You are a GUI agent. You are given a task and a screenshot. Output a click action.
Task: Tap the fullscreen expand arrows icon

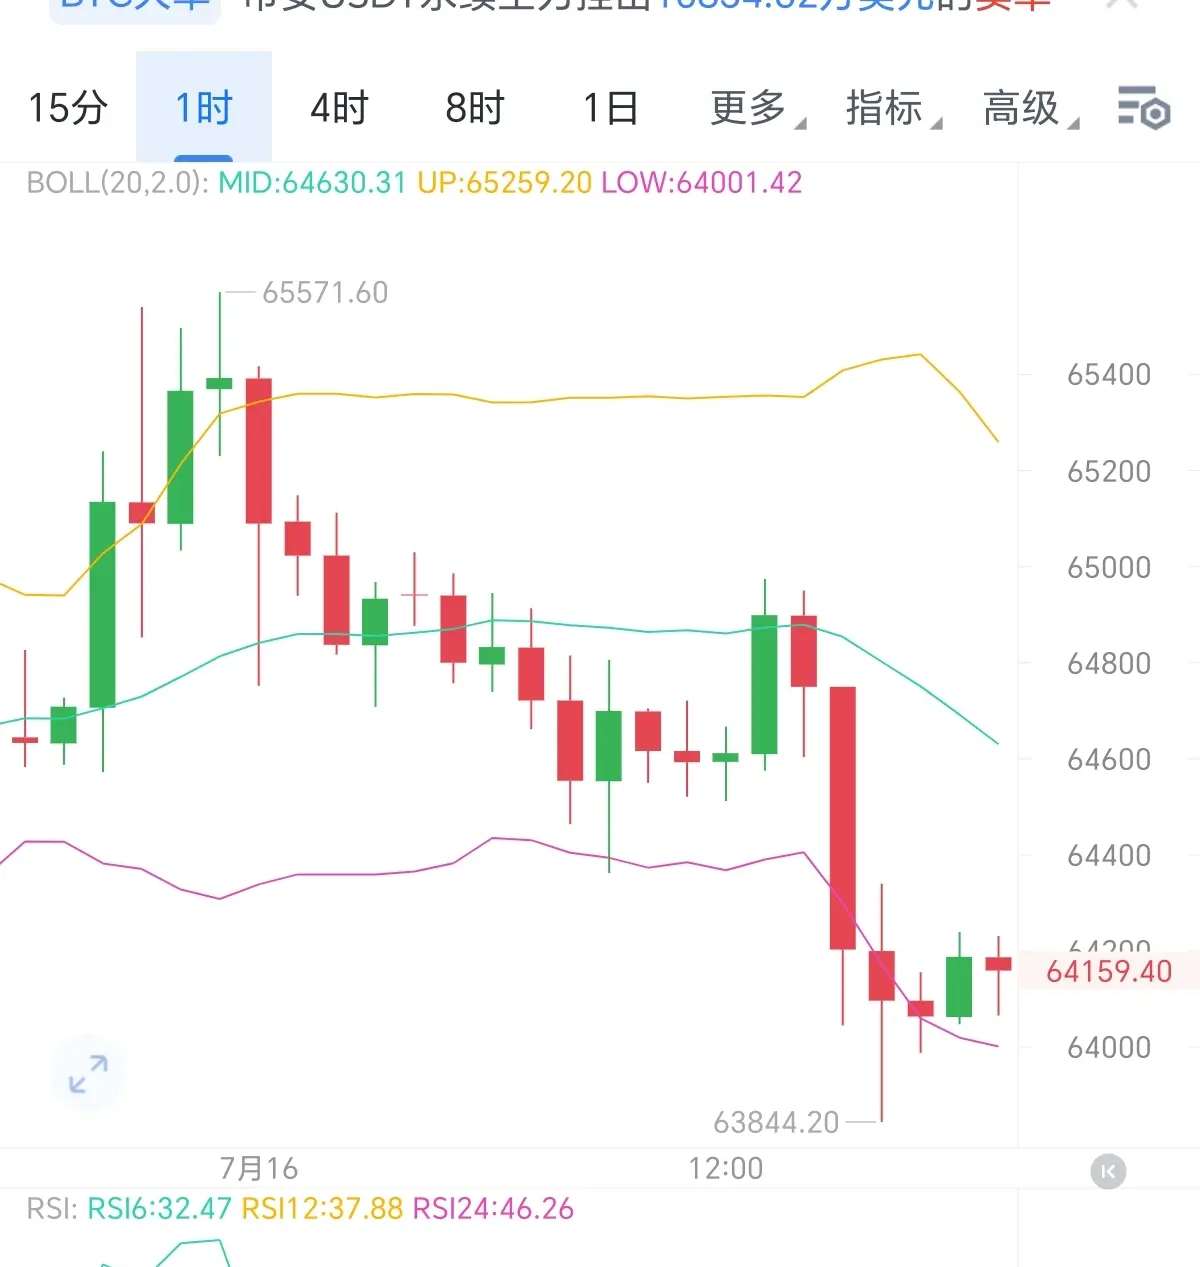89,1074
